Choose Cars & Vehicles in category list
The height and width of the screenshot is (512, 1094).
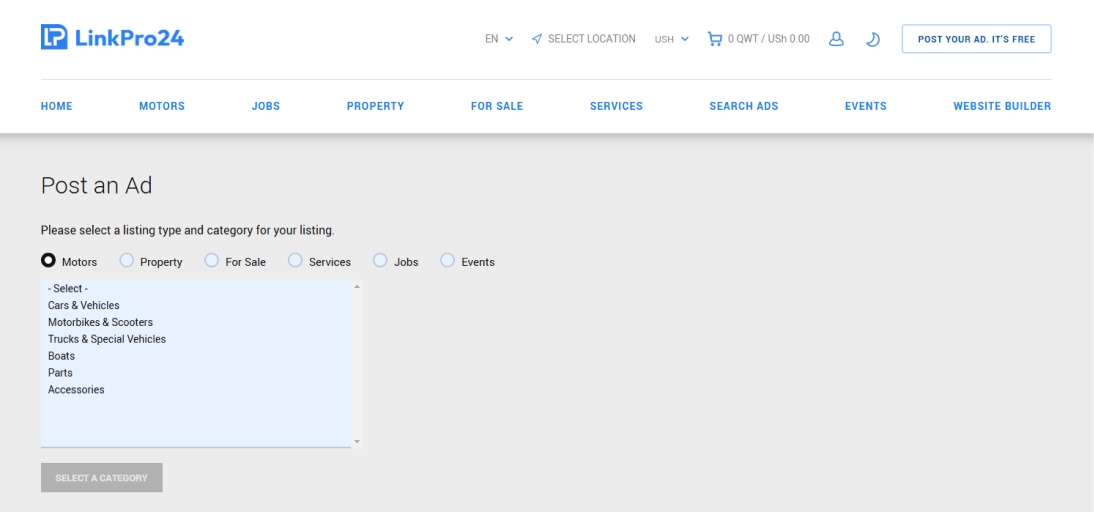[x=84, y=306]
